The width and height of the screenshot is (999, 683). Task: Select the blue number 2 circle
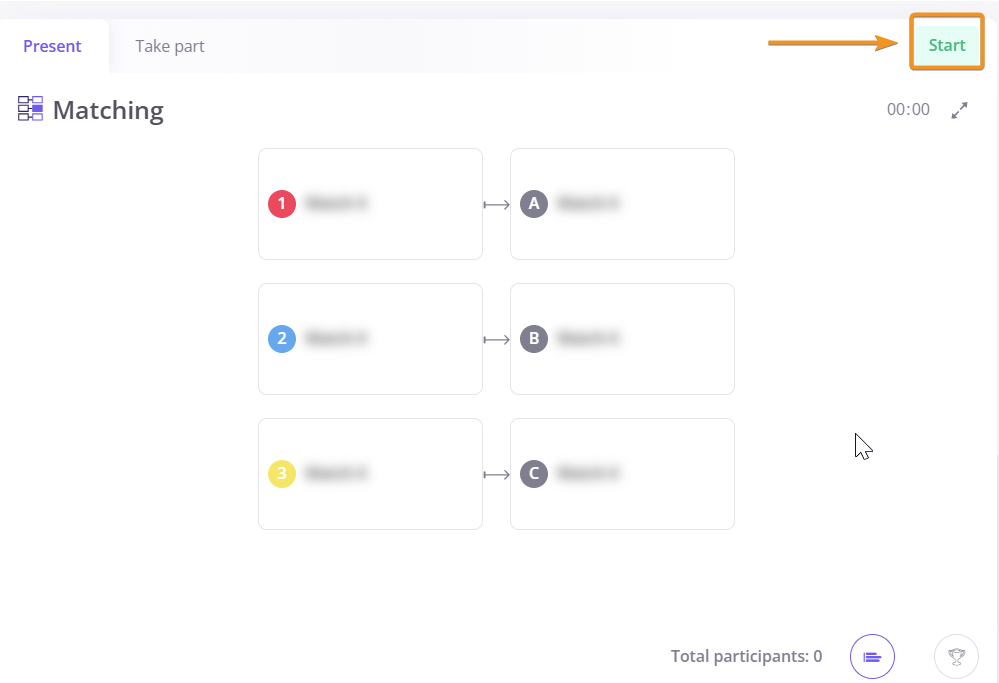point(282,339)
